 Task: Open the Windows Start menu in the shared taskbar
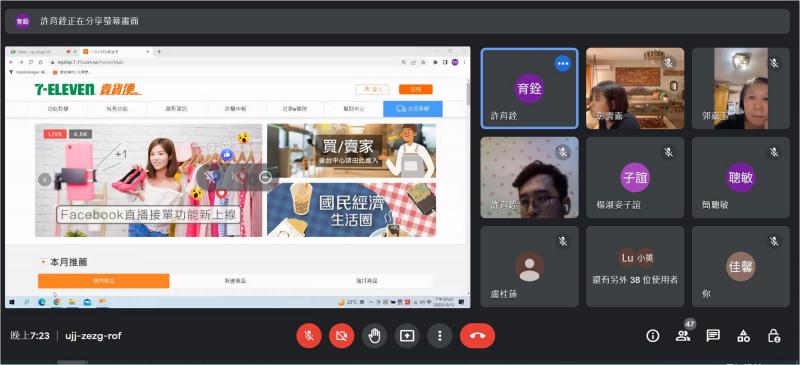[x=12, y=302]
